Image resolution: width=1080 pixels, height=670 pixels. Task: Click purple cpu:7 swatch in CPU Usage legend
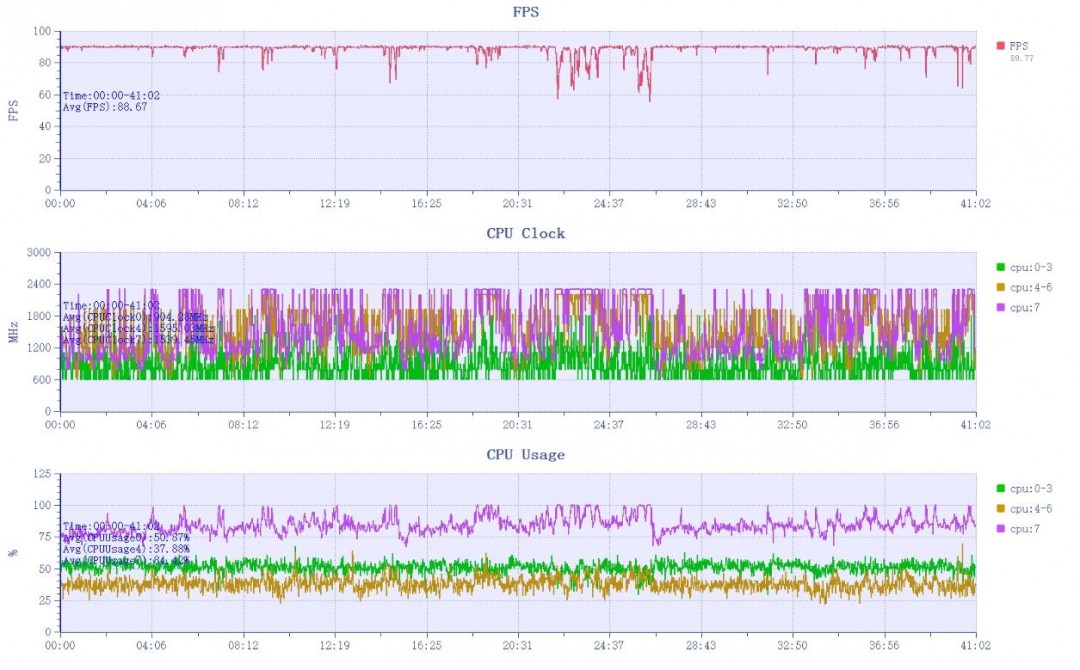(x=1000, y=529)
